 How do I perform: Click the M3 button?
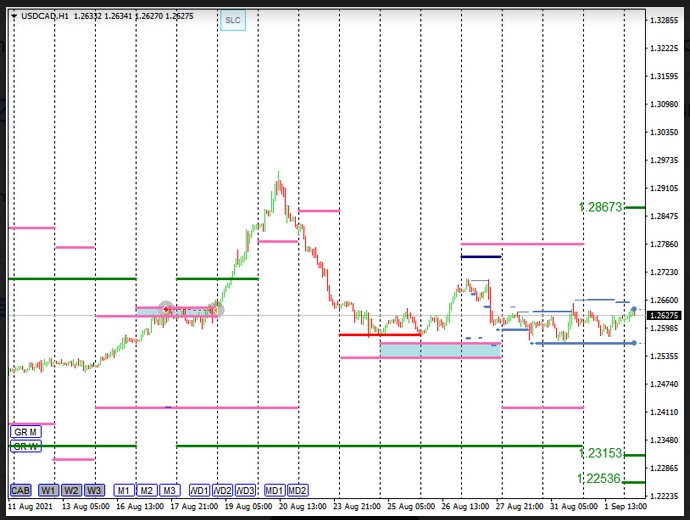169,491
